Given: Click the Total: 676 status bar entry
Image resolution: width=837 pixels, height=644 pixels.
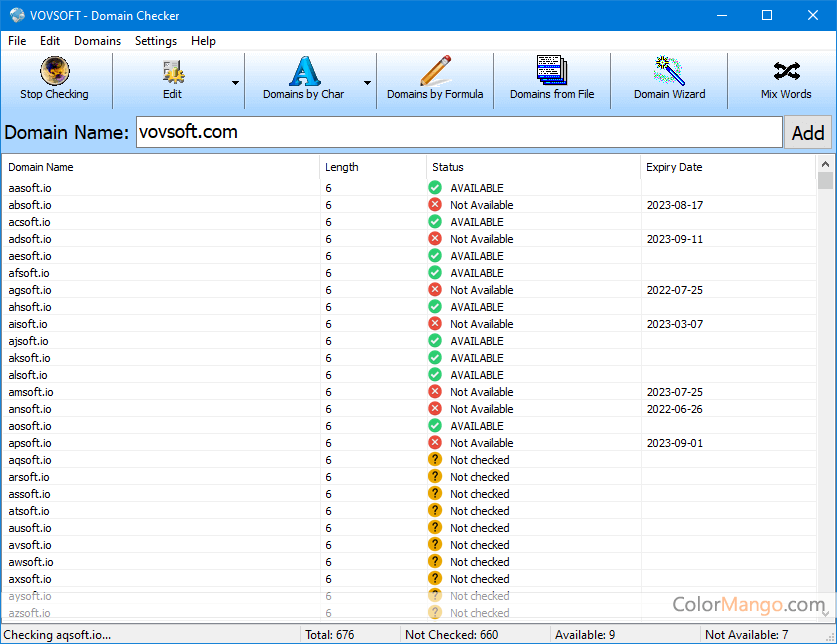Looking at the screenshot, I should 329,634.
